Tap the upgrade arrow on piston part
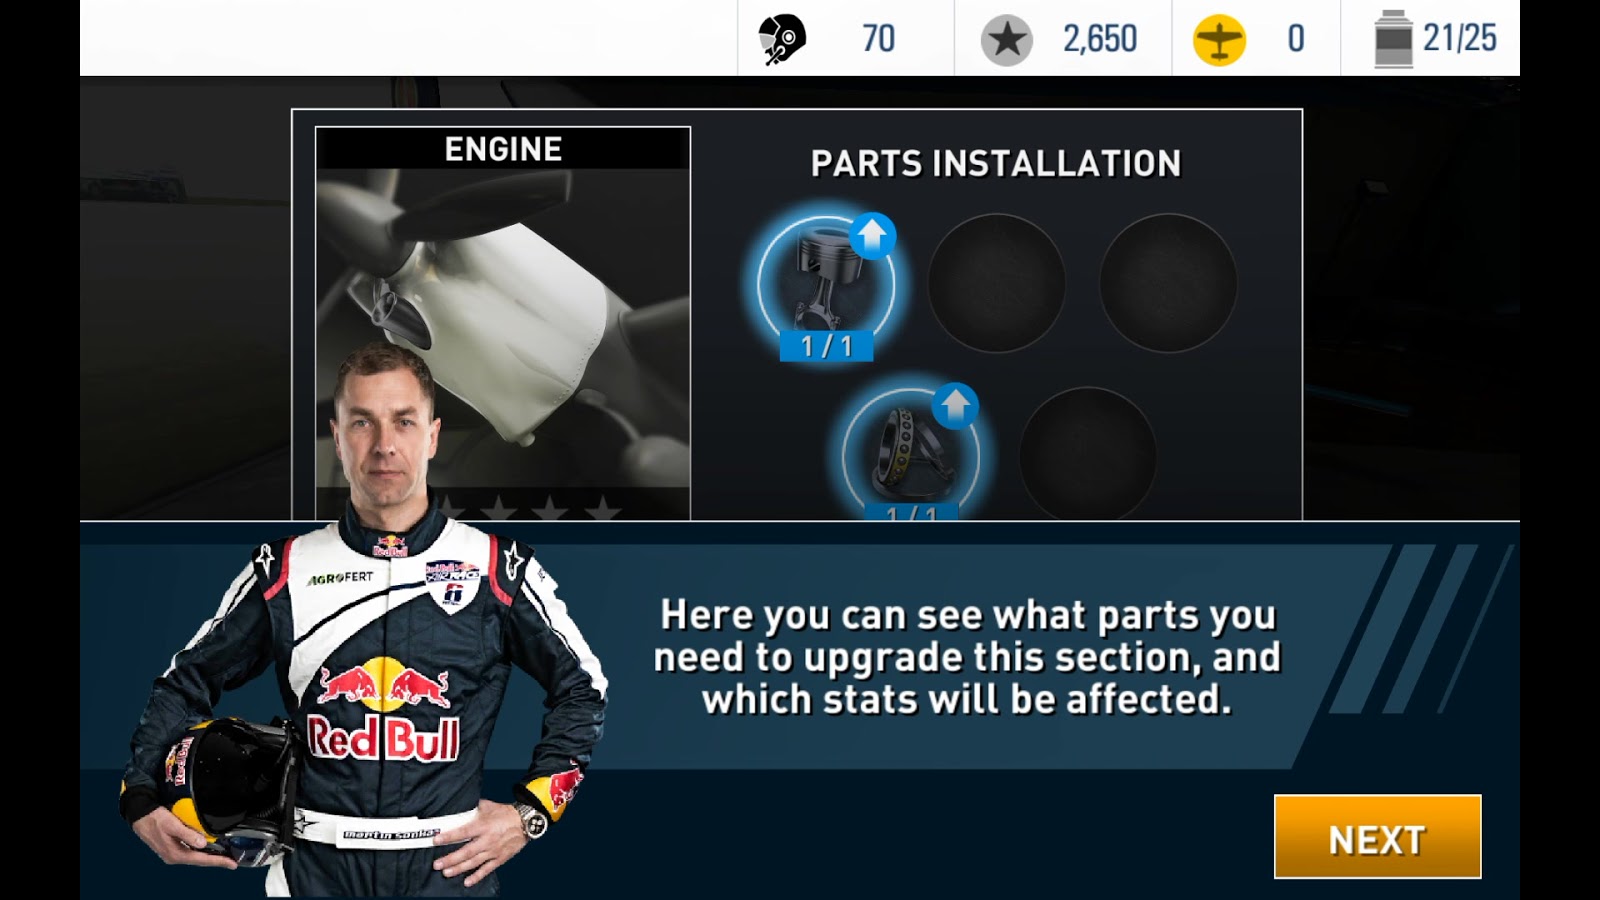The width and height of the screenshot is (1600, 900). point(872,236)
